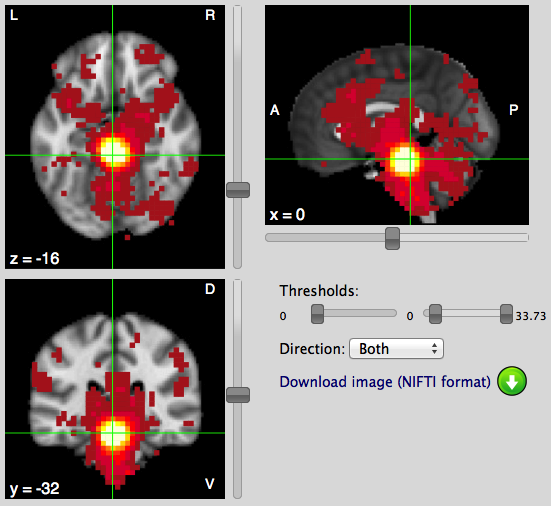This screenshot has width=551, height=506.
Task: Click the second threshold slider's lower handle
Action: coord(435,314)
